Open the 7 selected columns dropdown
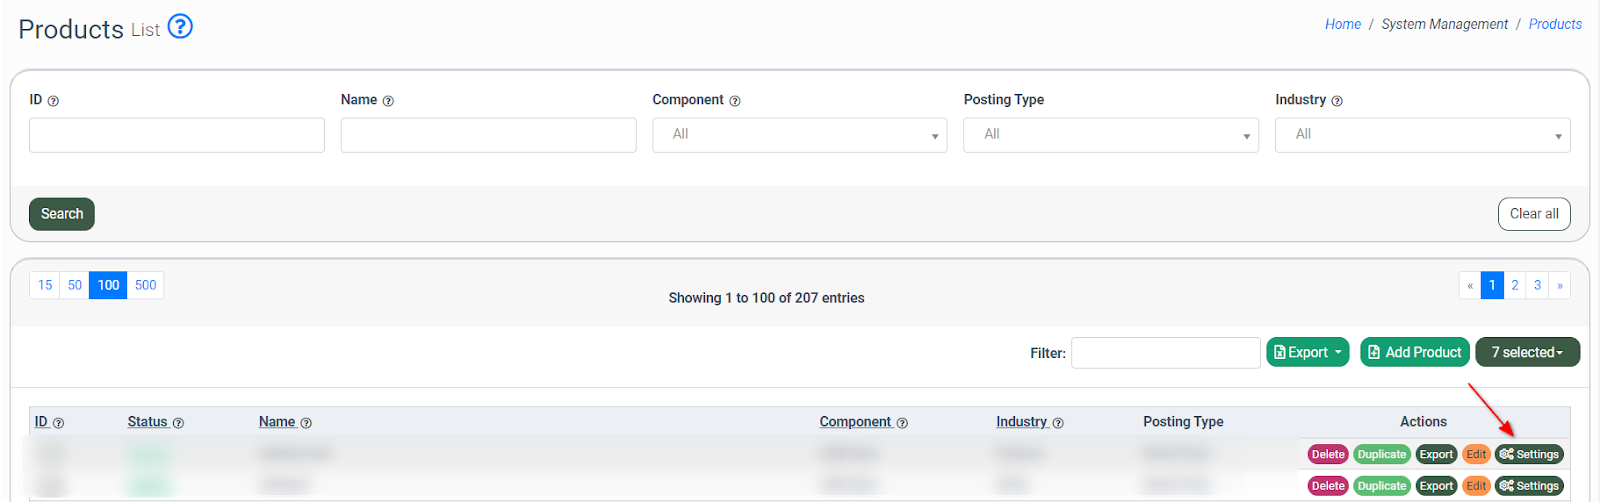Image resolution: width=1600 pixels, height=502 pixels. click(1527, 352)
